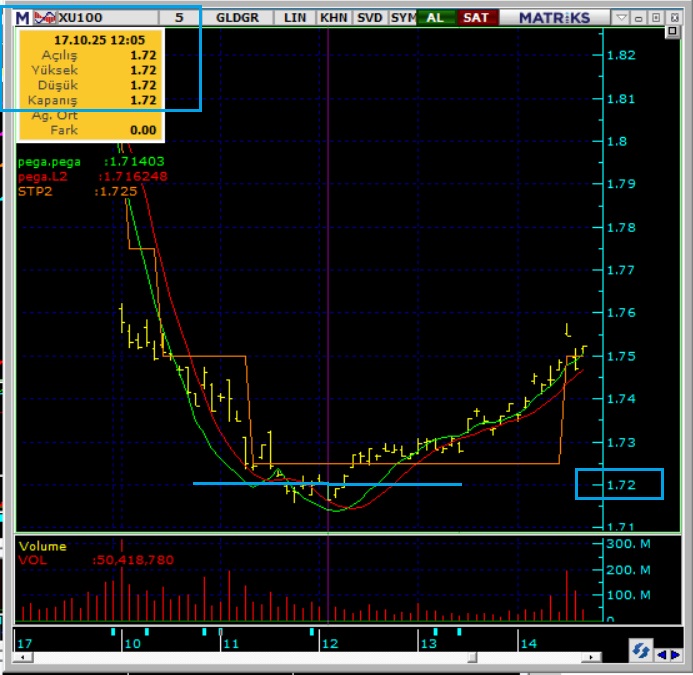The height and width of the screenshot is (675, 693).
Task: Click the chart icon beside XU100
Action: [45, 17]
